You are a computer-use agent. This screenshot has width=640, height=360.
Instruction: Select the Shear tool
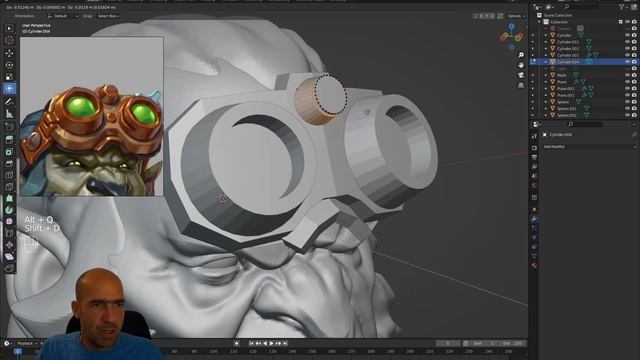click(9, 256)
